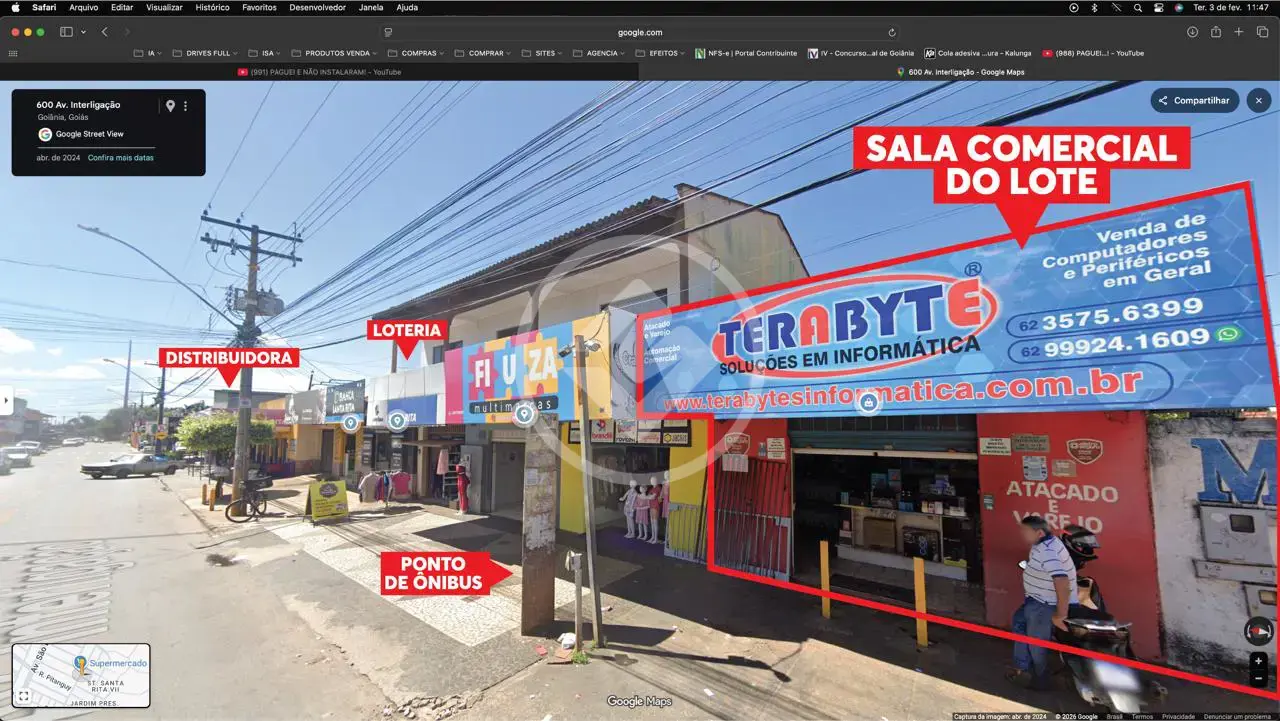
Task: Switch to the 600 Av. Interligação Google Maps tab
Action: click(x=960, y=72)
